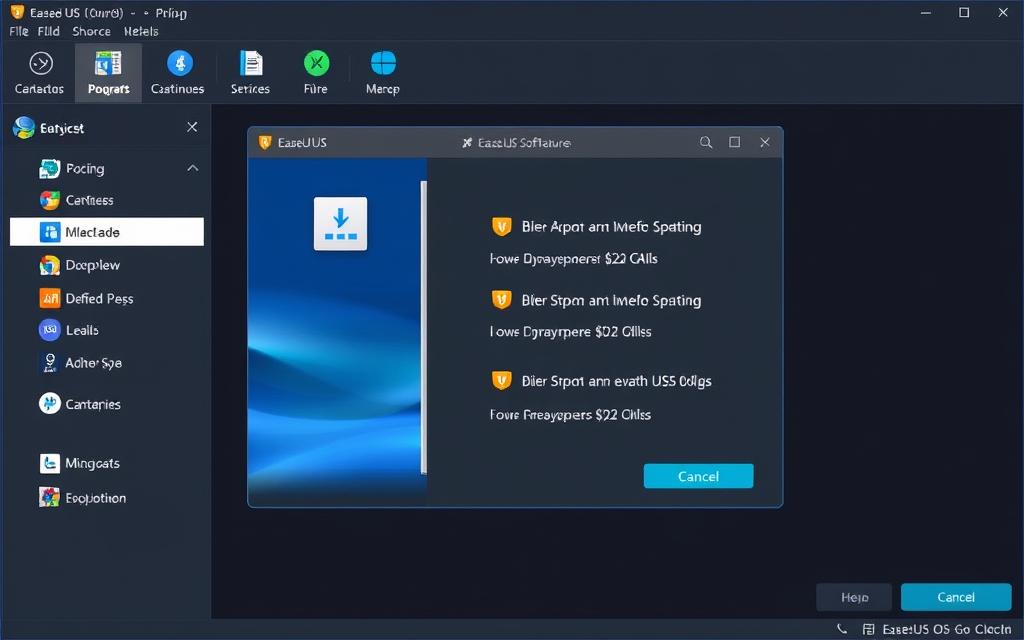Select the Pograts toolbar icon
Viewport: 1024px width, 640px height.
point(108,63)
